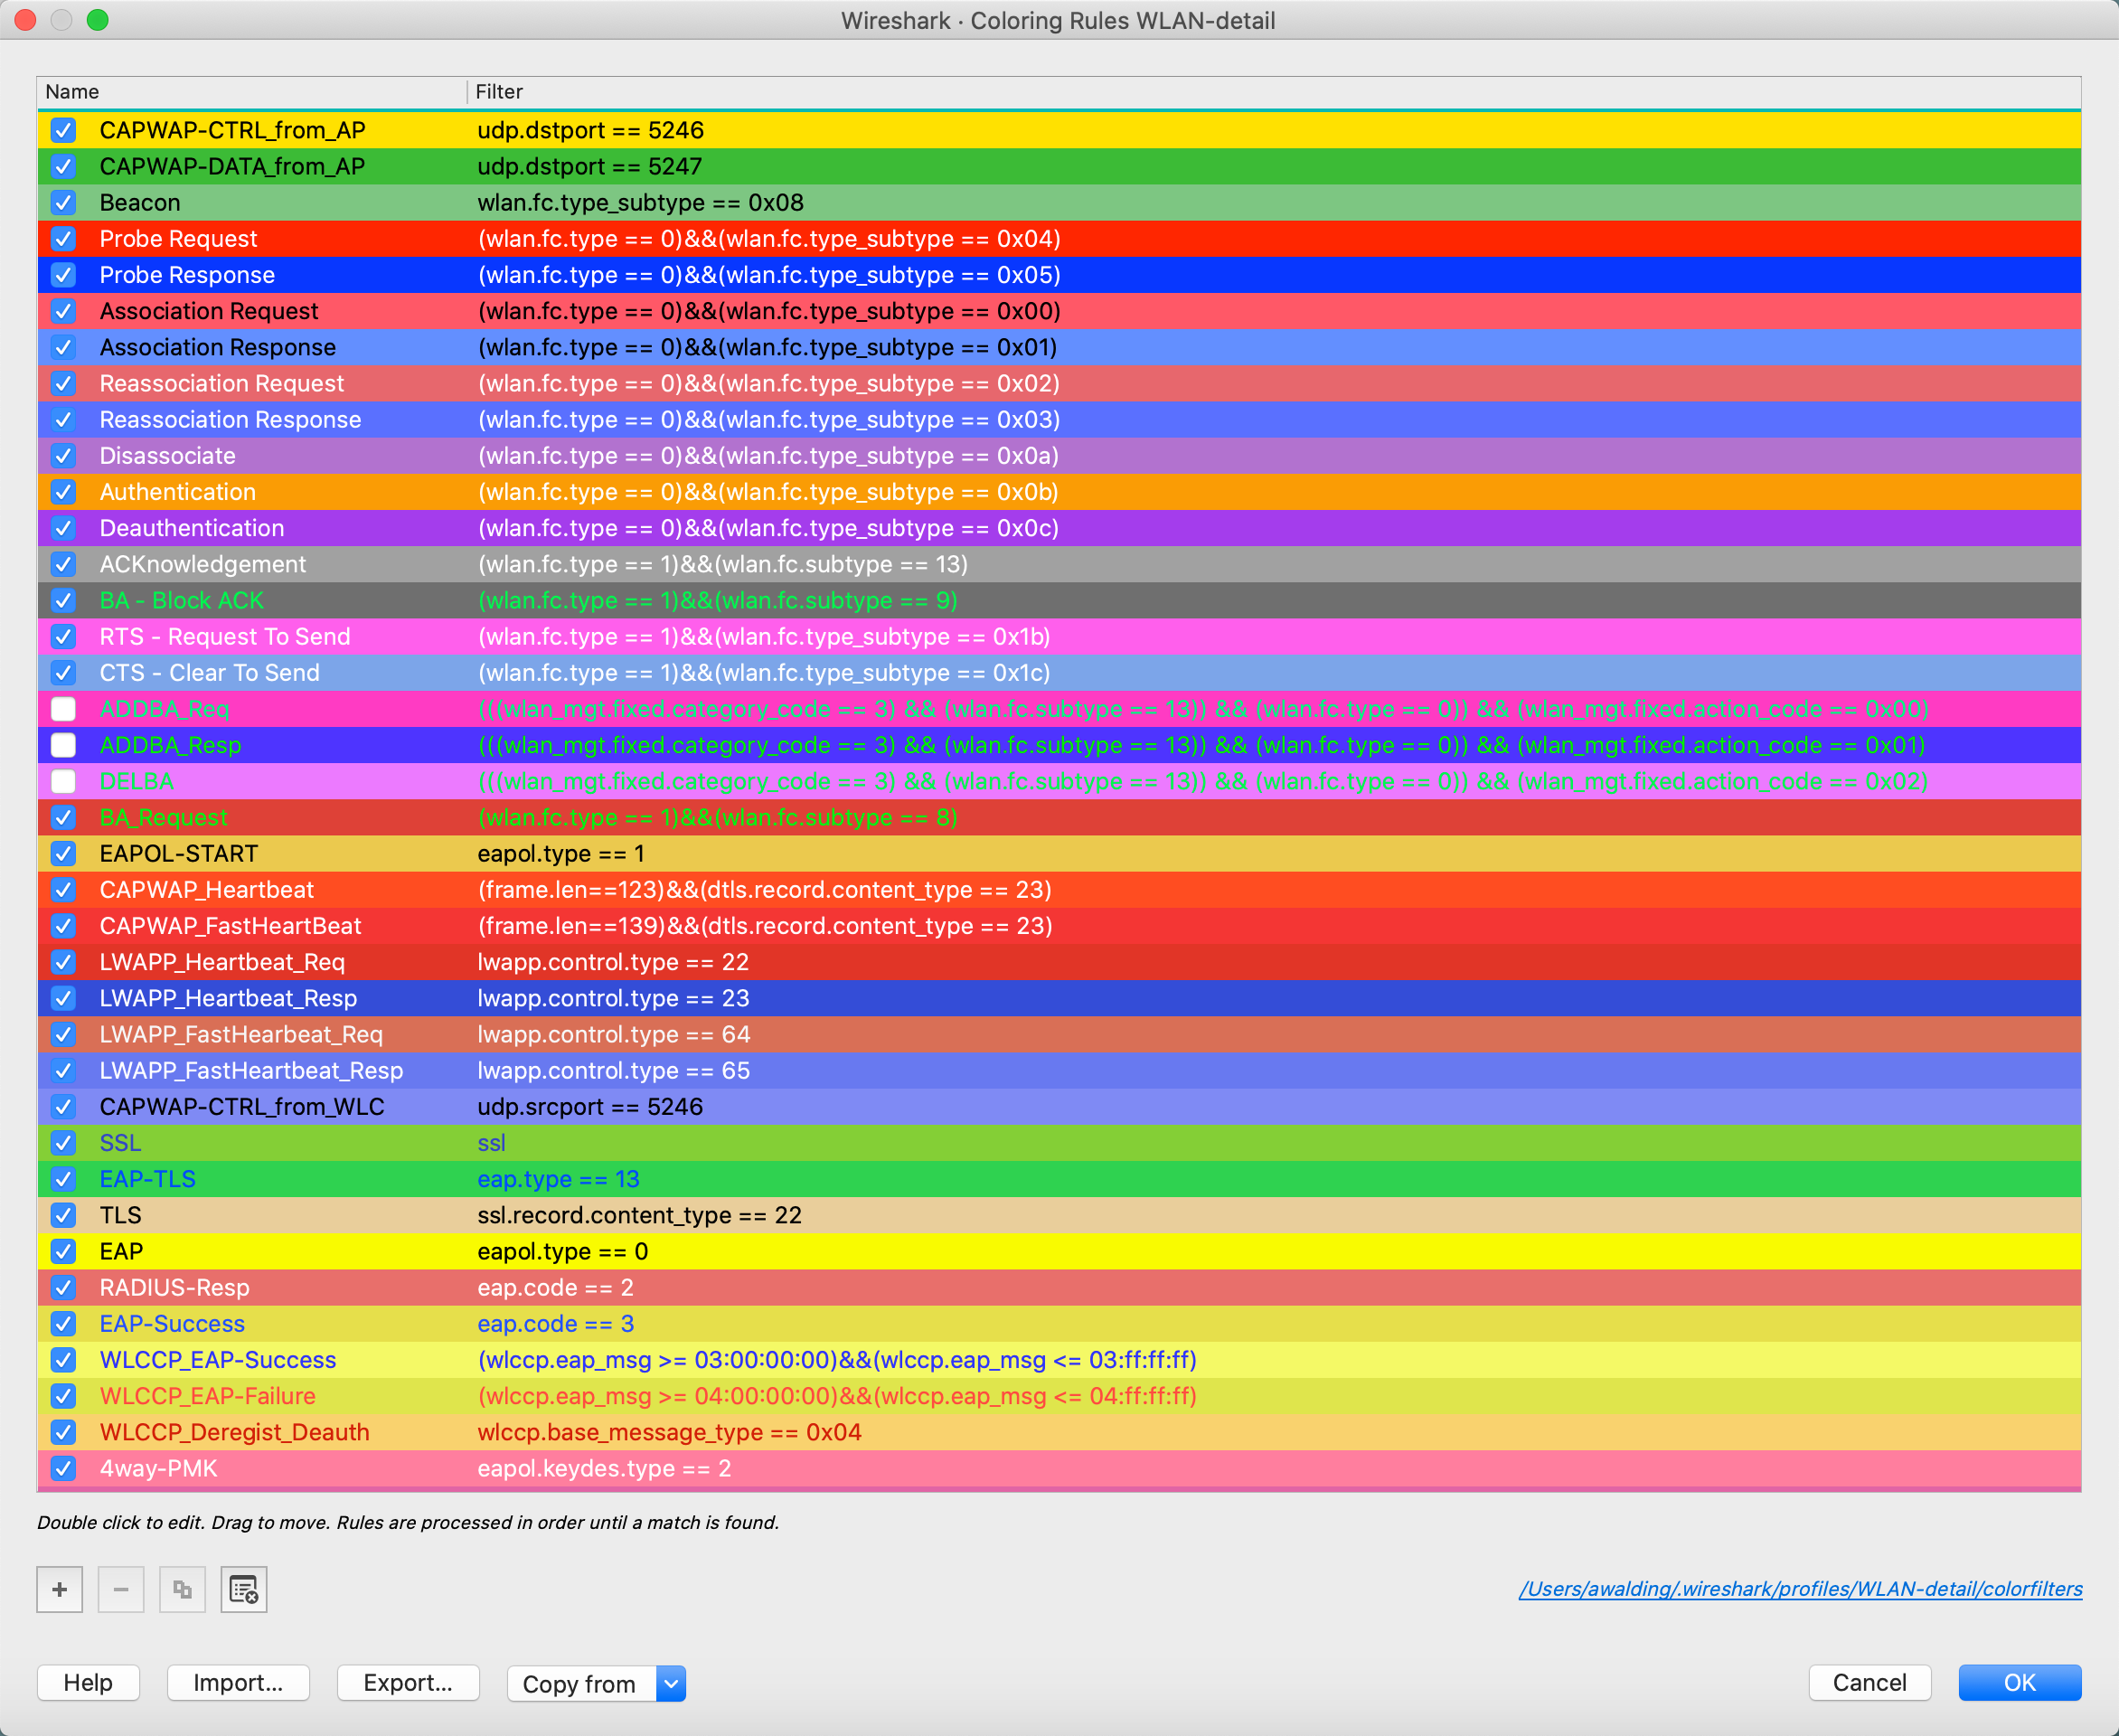This screenshot has width=2119, height=1736.
Task: Click the minus icon to delete rule
Action: point(121,1589)
